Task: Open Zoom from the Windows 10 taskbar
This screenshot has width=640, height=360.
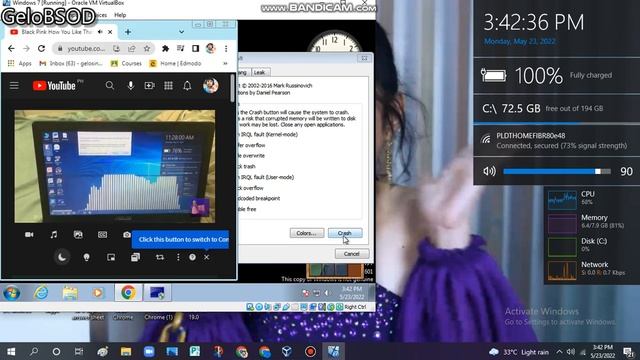Action: 149,352
